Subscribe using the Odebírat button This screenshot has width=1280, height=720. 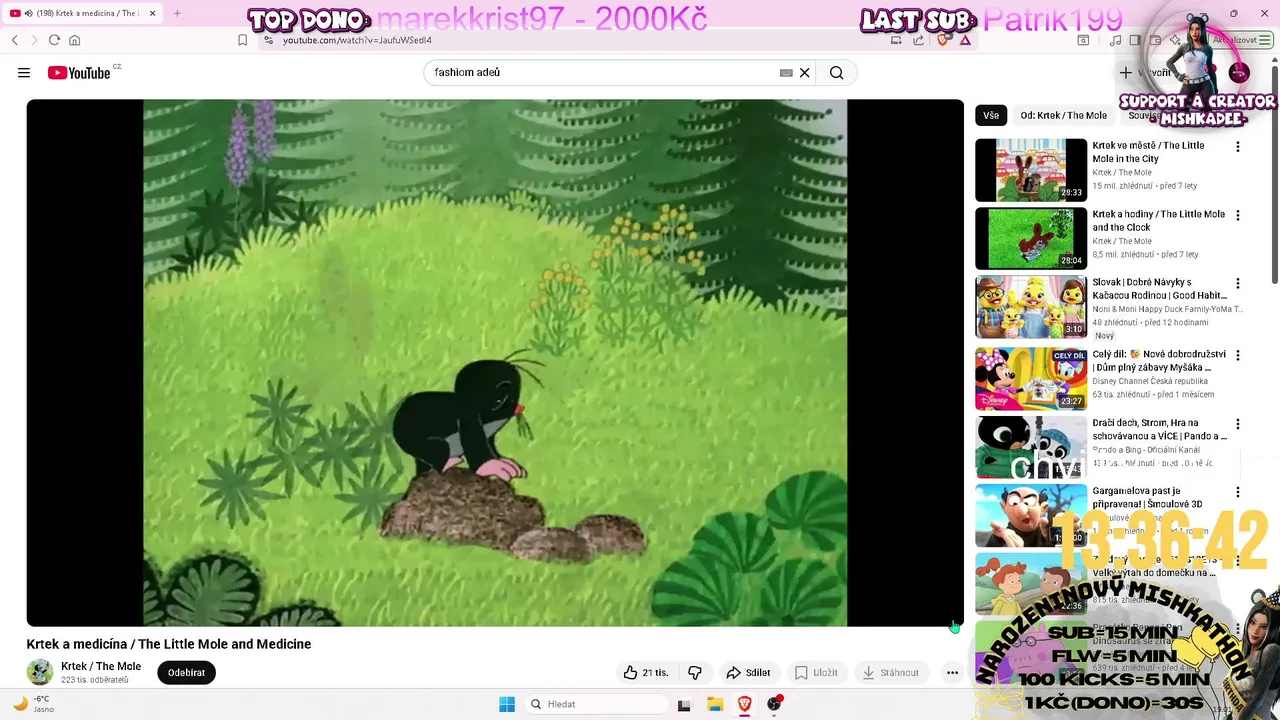tap(186, 673)
